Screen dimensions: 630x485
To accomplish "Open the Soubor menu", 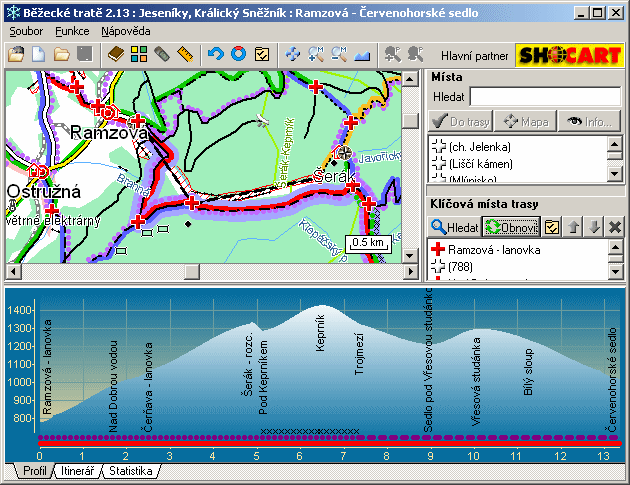I will point(27,31).
